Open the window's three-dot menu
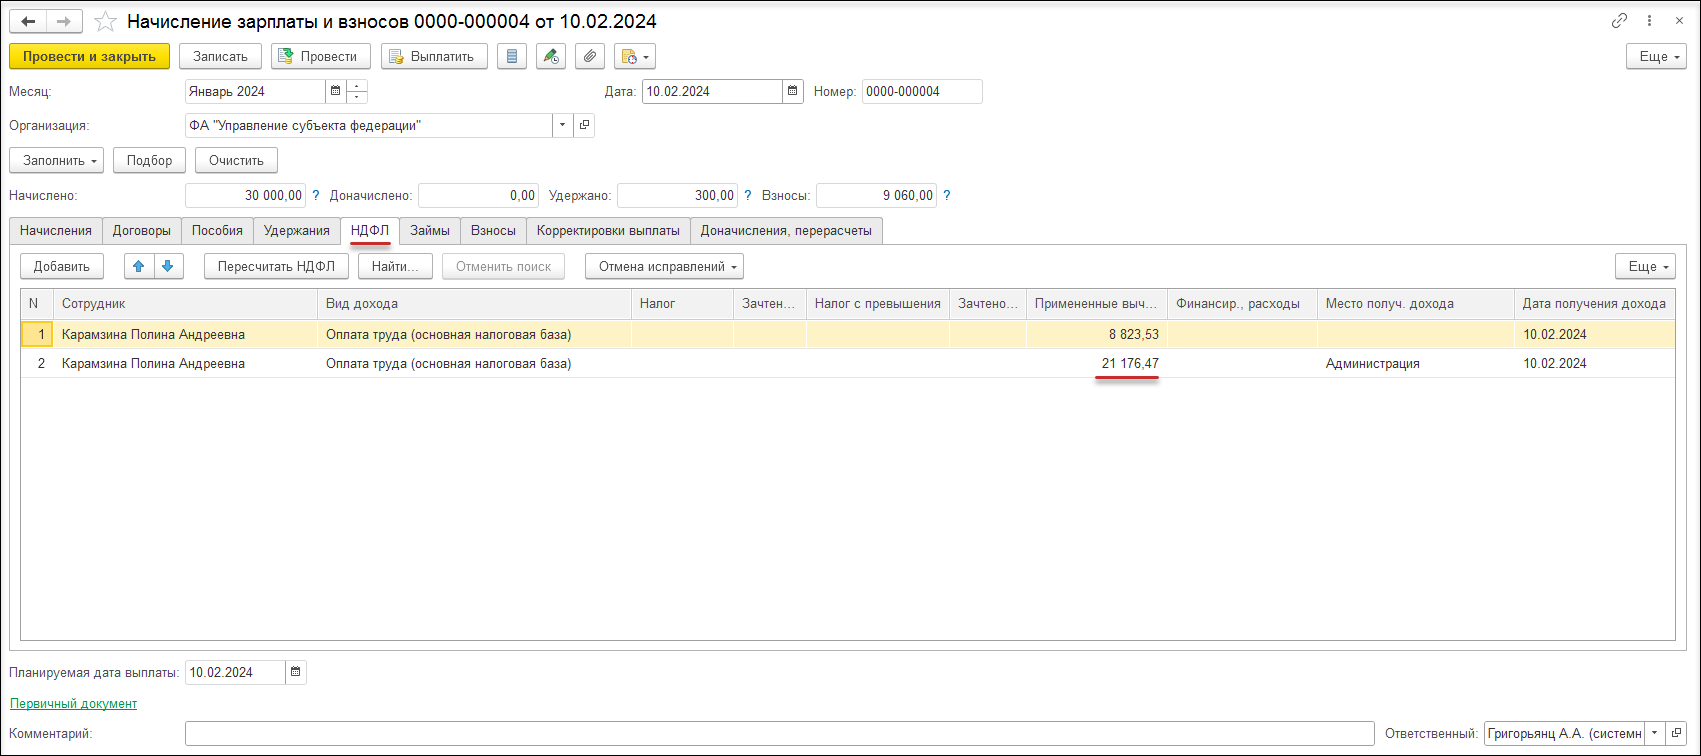This screenshot has width=1701, height=756. [1648, 21]
